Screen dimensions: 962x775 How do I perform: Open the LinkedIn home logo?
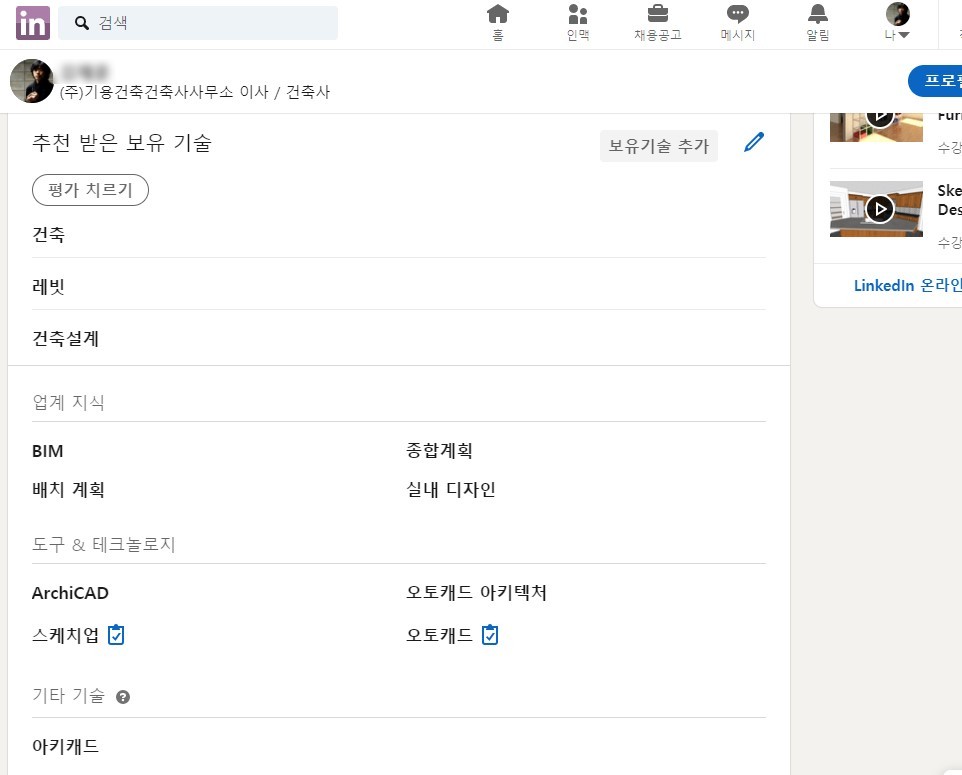tap(33, 23)
